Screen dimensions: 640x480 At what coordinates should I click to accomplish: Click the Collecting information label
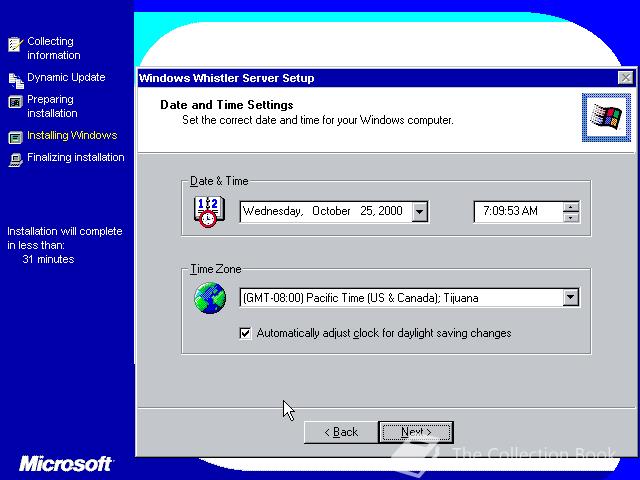pos(53,48)
